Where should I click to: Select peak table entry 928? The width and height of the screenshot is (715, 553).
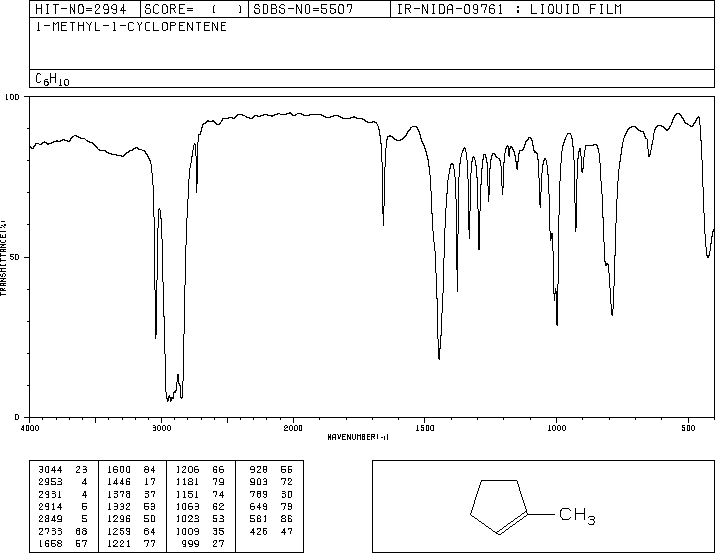271,470
